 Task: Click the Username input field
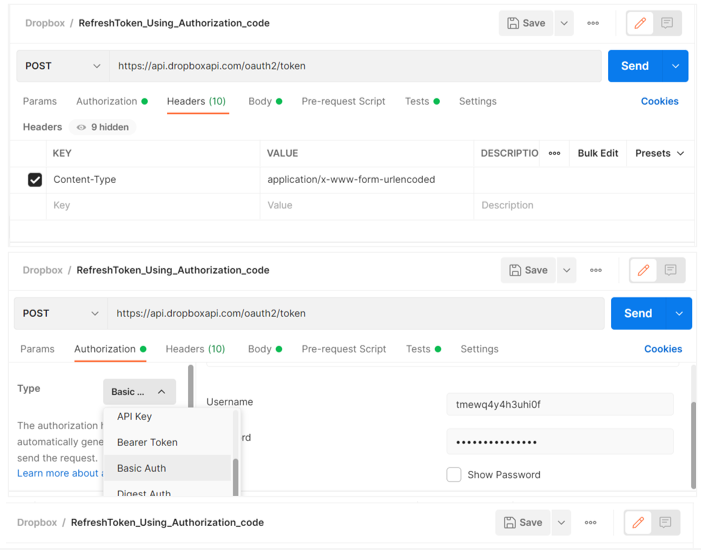coord(559,404)
